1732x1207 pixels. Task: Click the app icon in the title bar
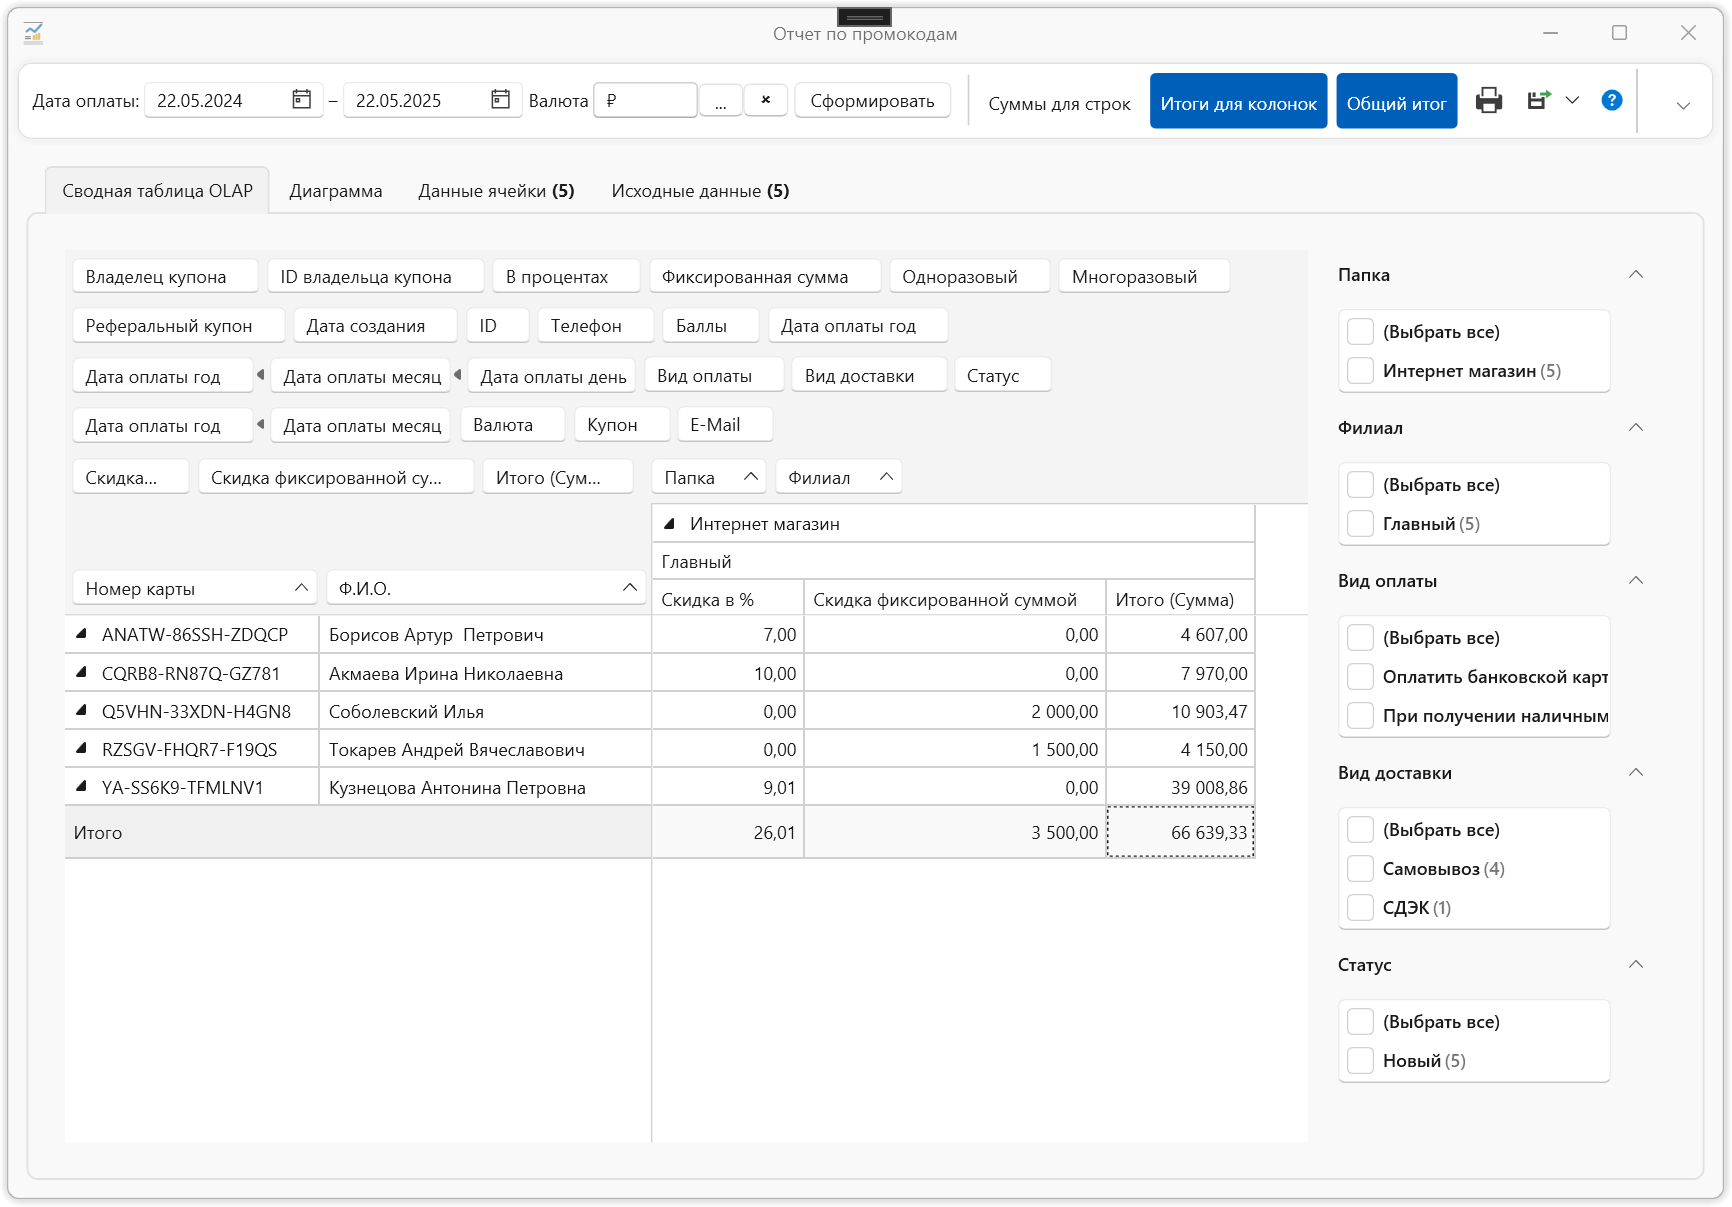click(33, 33)
